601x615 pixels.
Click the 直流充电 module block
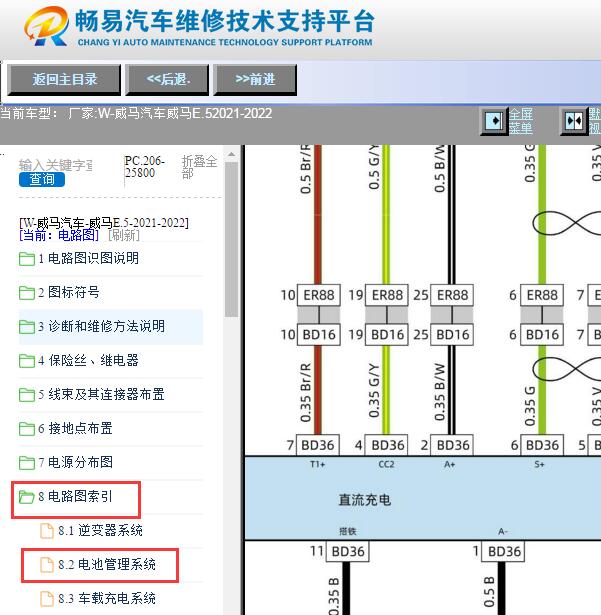[x=423, y=499]
